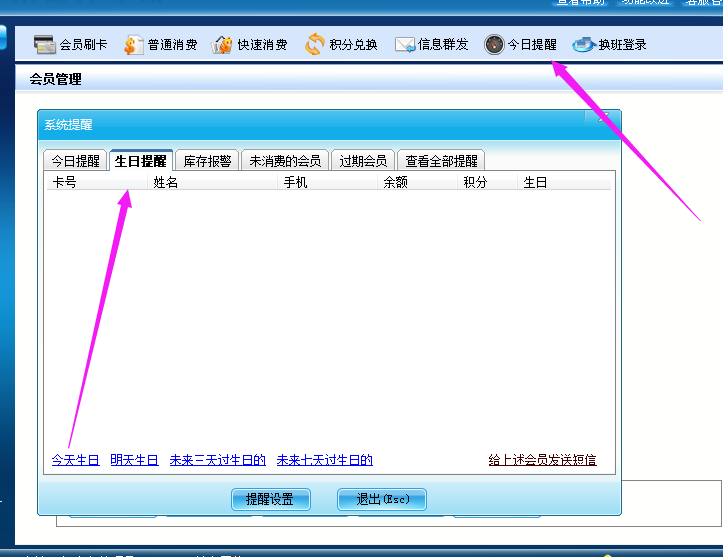Viewport: 723px width, 557px height.
Task: Open the 过期会员 tab
Action: 363,161
